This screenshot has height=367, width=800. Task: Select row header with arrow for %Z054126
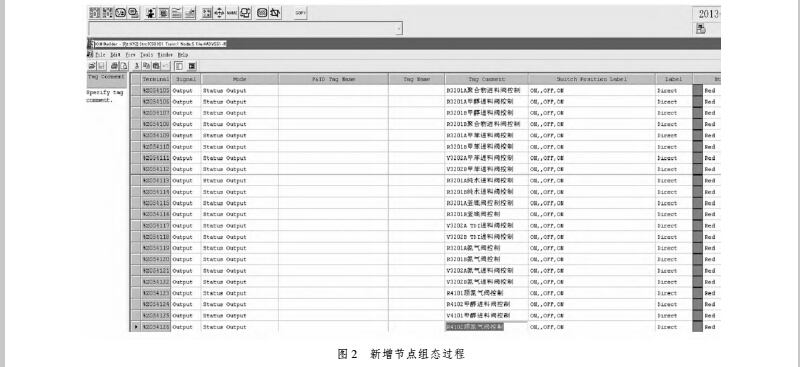(x=135, y=327)
